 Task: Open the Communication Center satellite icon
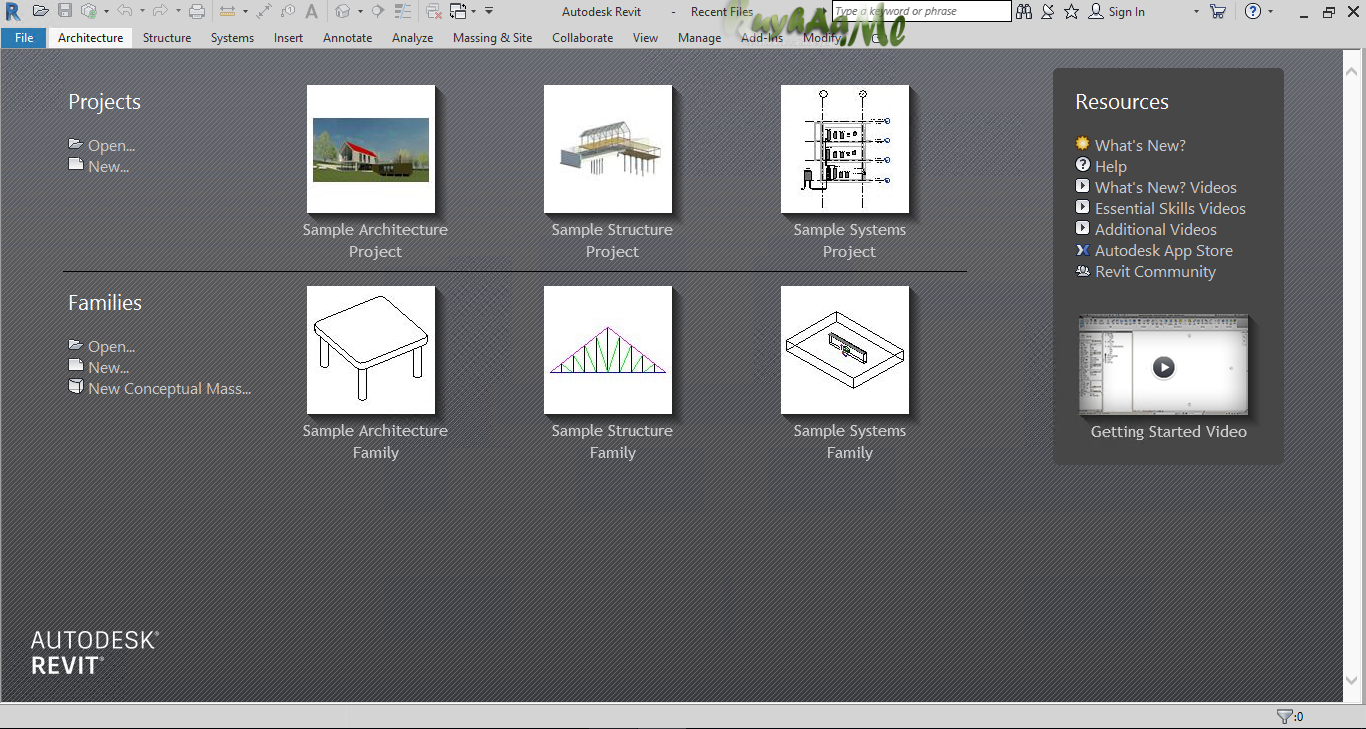coord(1048,11)
